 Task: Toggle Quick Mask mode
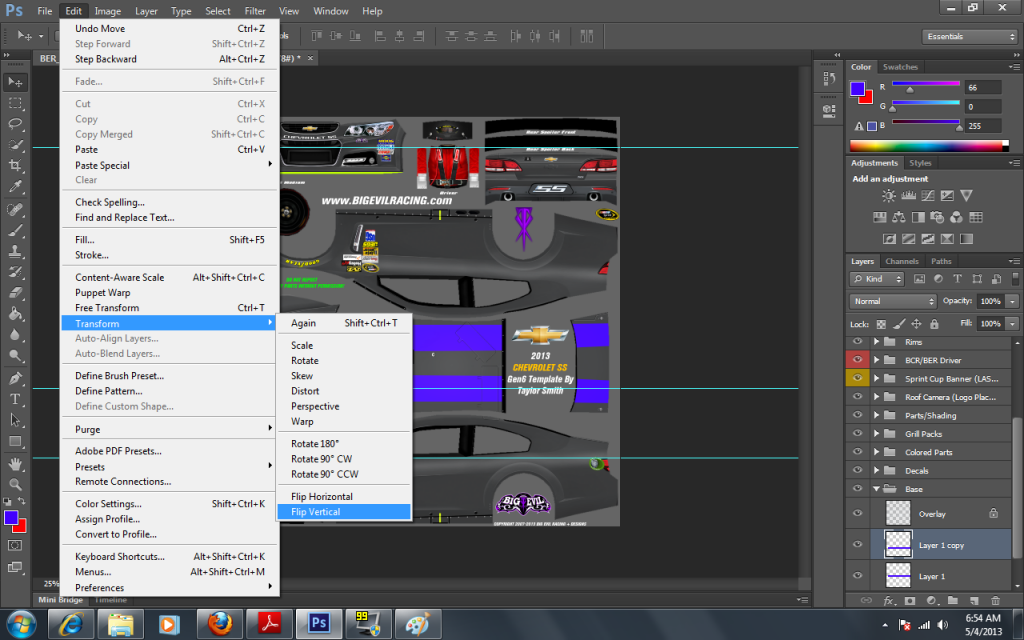[x=15, y=545]
